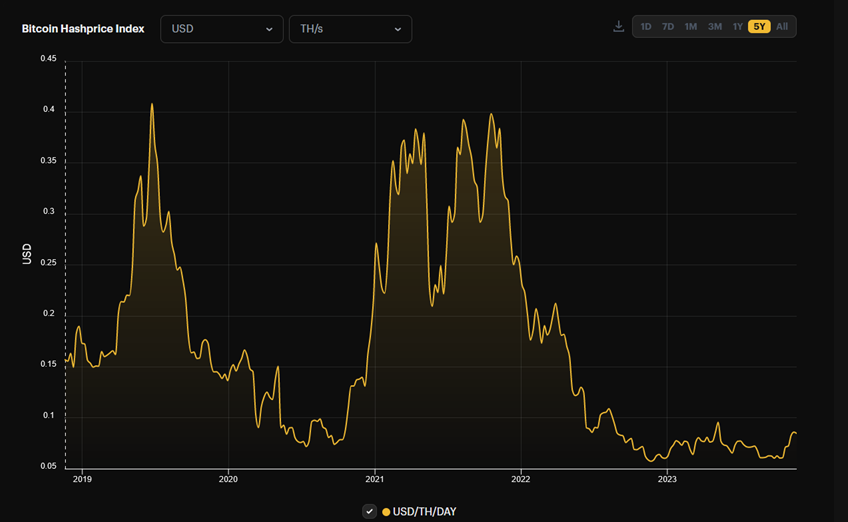Click the 2021 x-axis label
Viewport: 848px width, 522px height.
pos(375,479)
